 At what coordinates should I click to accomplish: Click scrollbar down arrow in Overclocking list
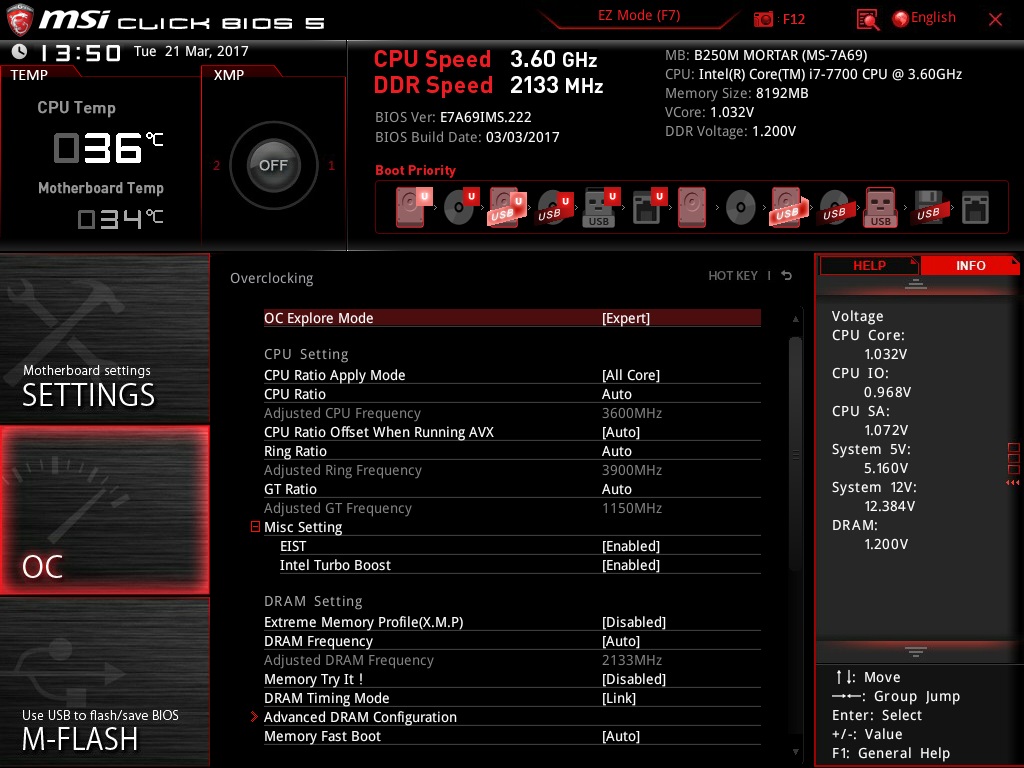(x=795, y=752)
